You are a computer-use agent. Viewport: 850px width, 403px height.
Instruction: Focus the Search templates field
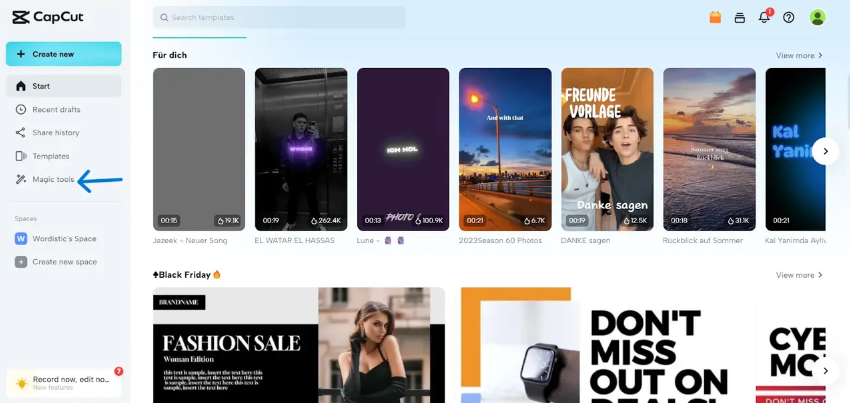279,17
